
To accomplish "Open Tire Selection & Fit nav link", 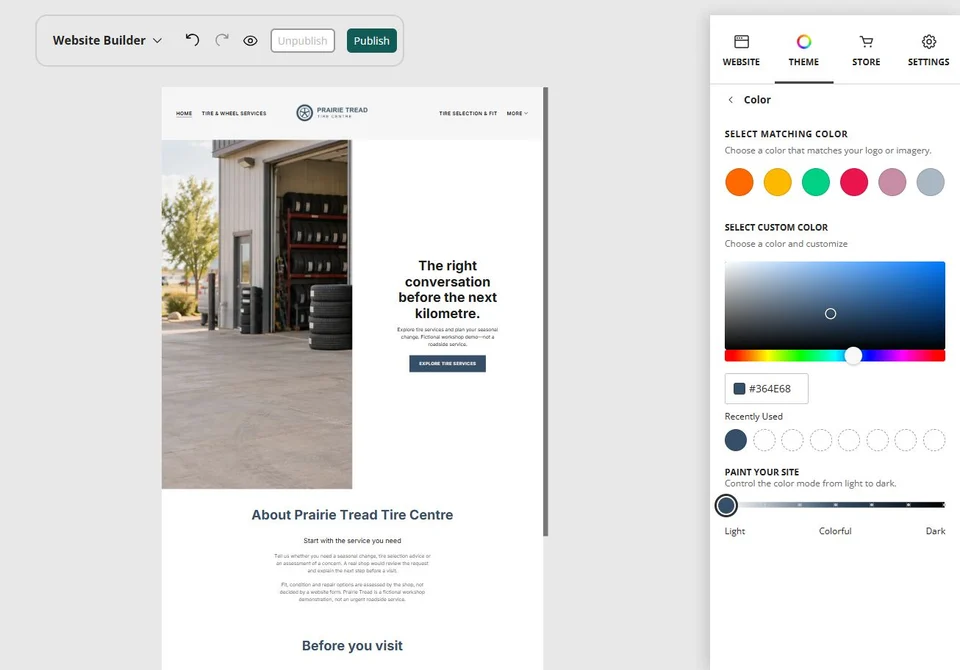I will 468,113.
